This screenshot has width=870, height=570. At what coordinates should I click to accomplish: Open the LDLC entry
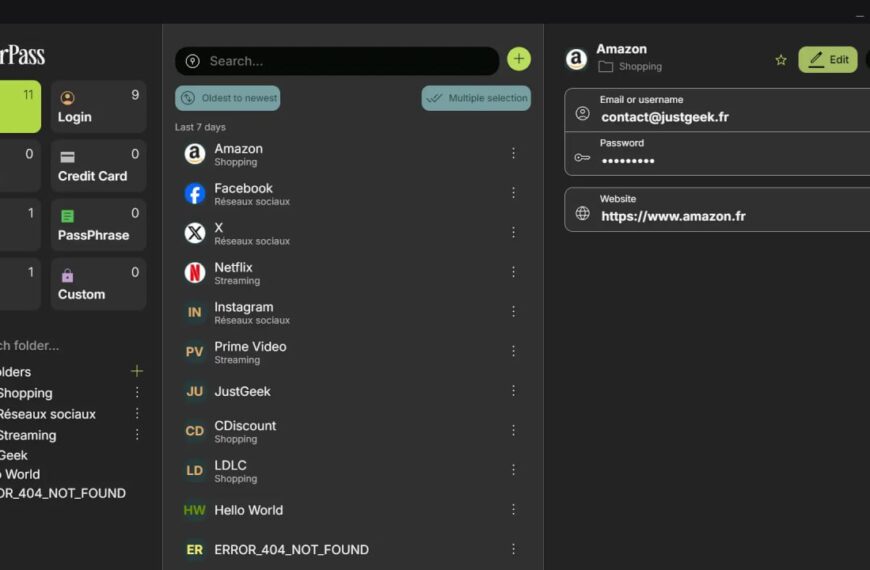(352, 471)
